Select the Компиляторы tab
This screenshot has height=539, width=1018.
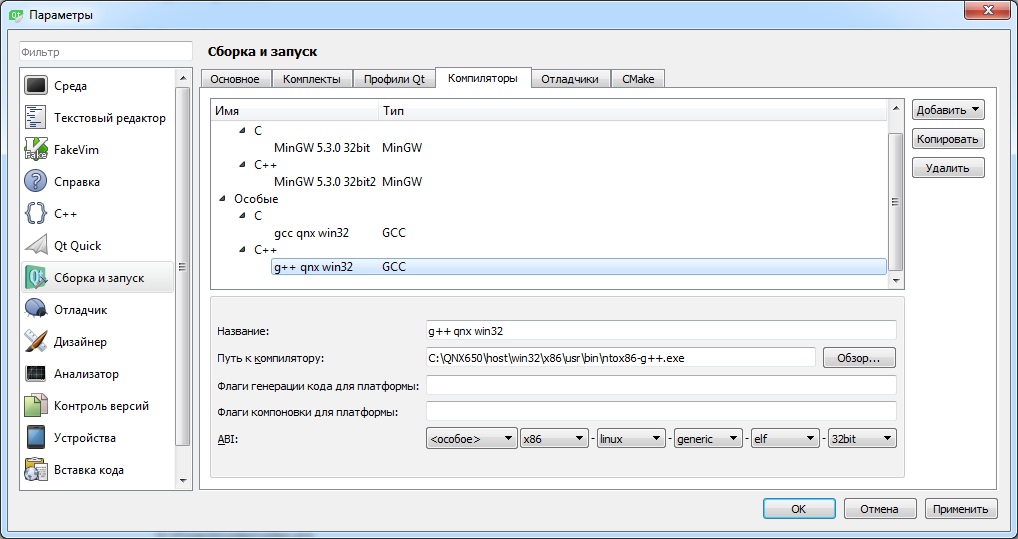[483, 78]
